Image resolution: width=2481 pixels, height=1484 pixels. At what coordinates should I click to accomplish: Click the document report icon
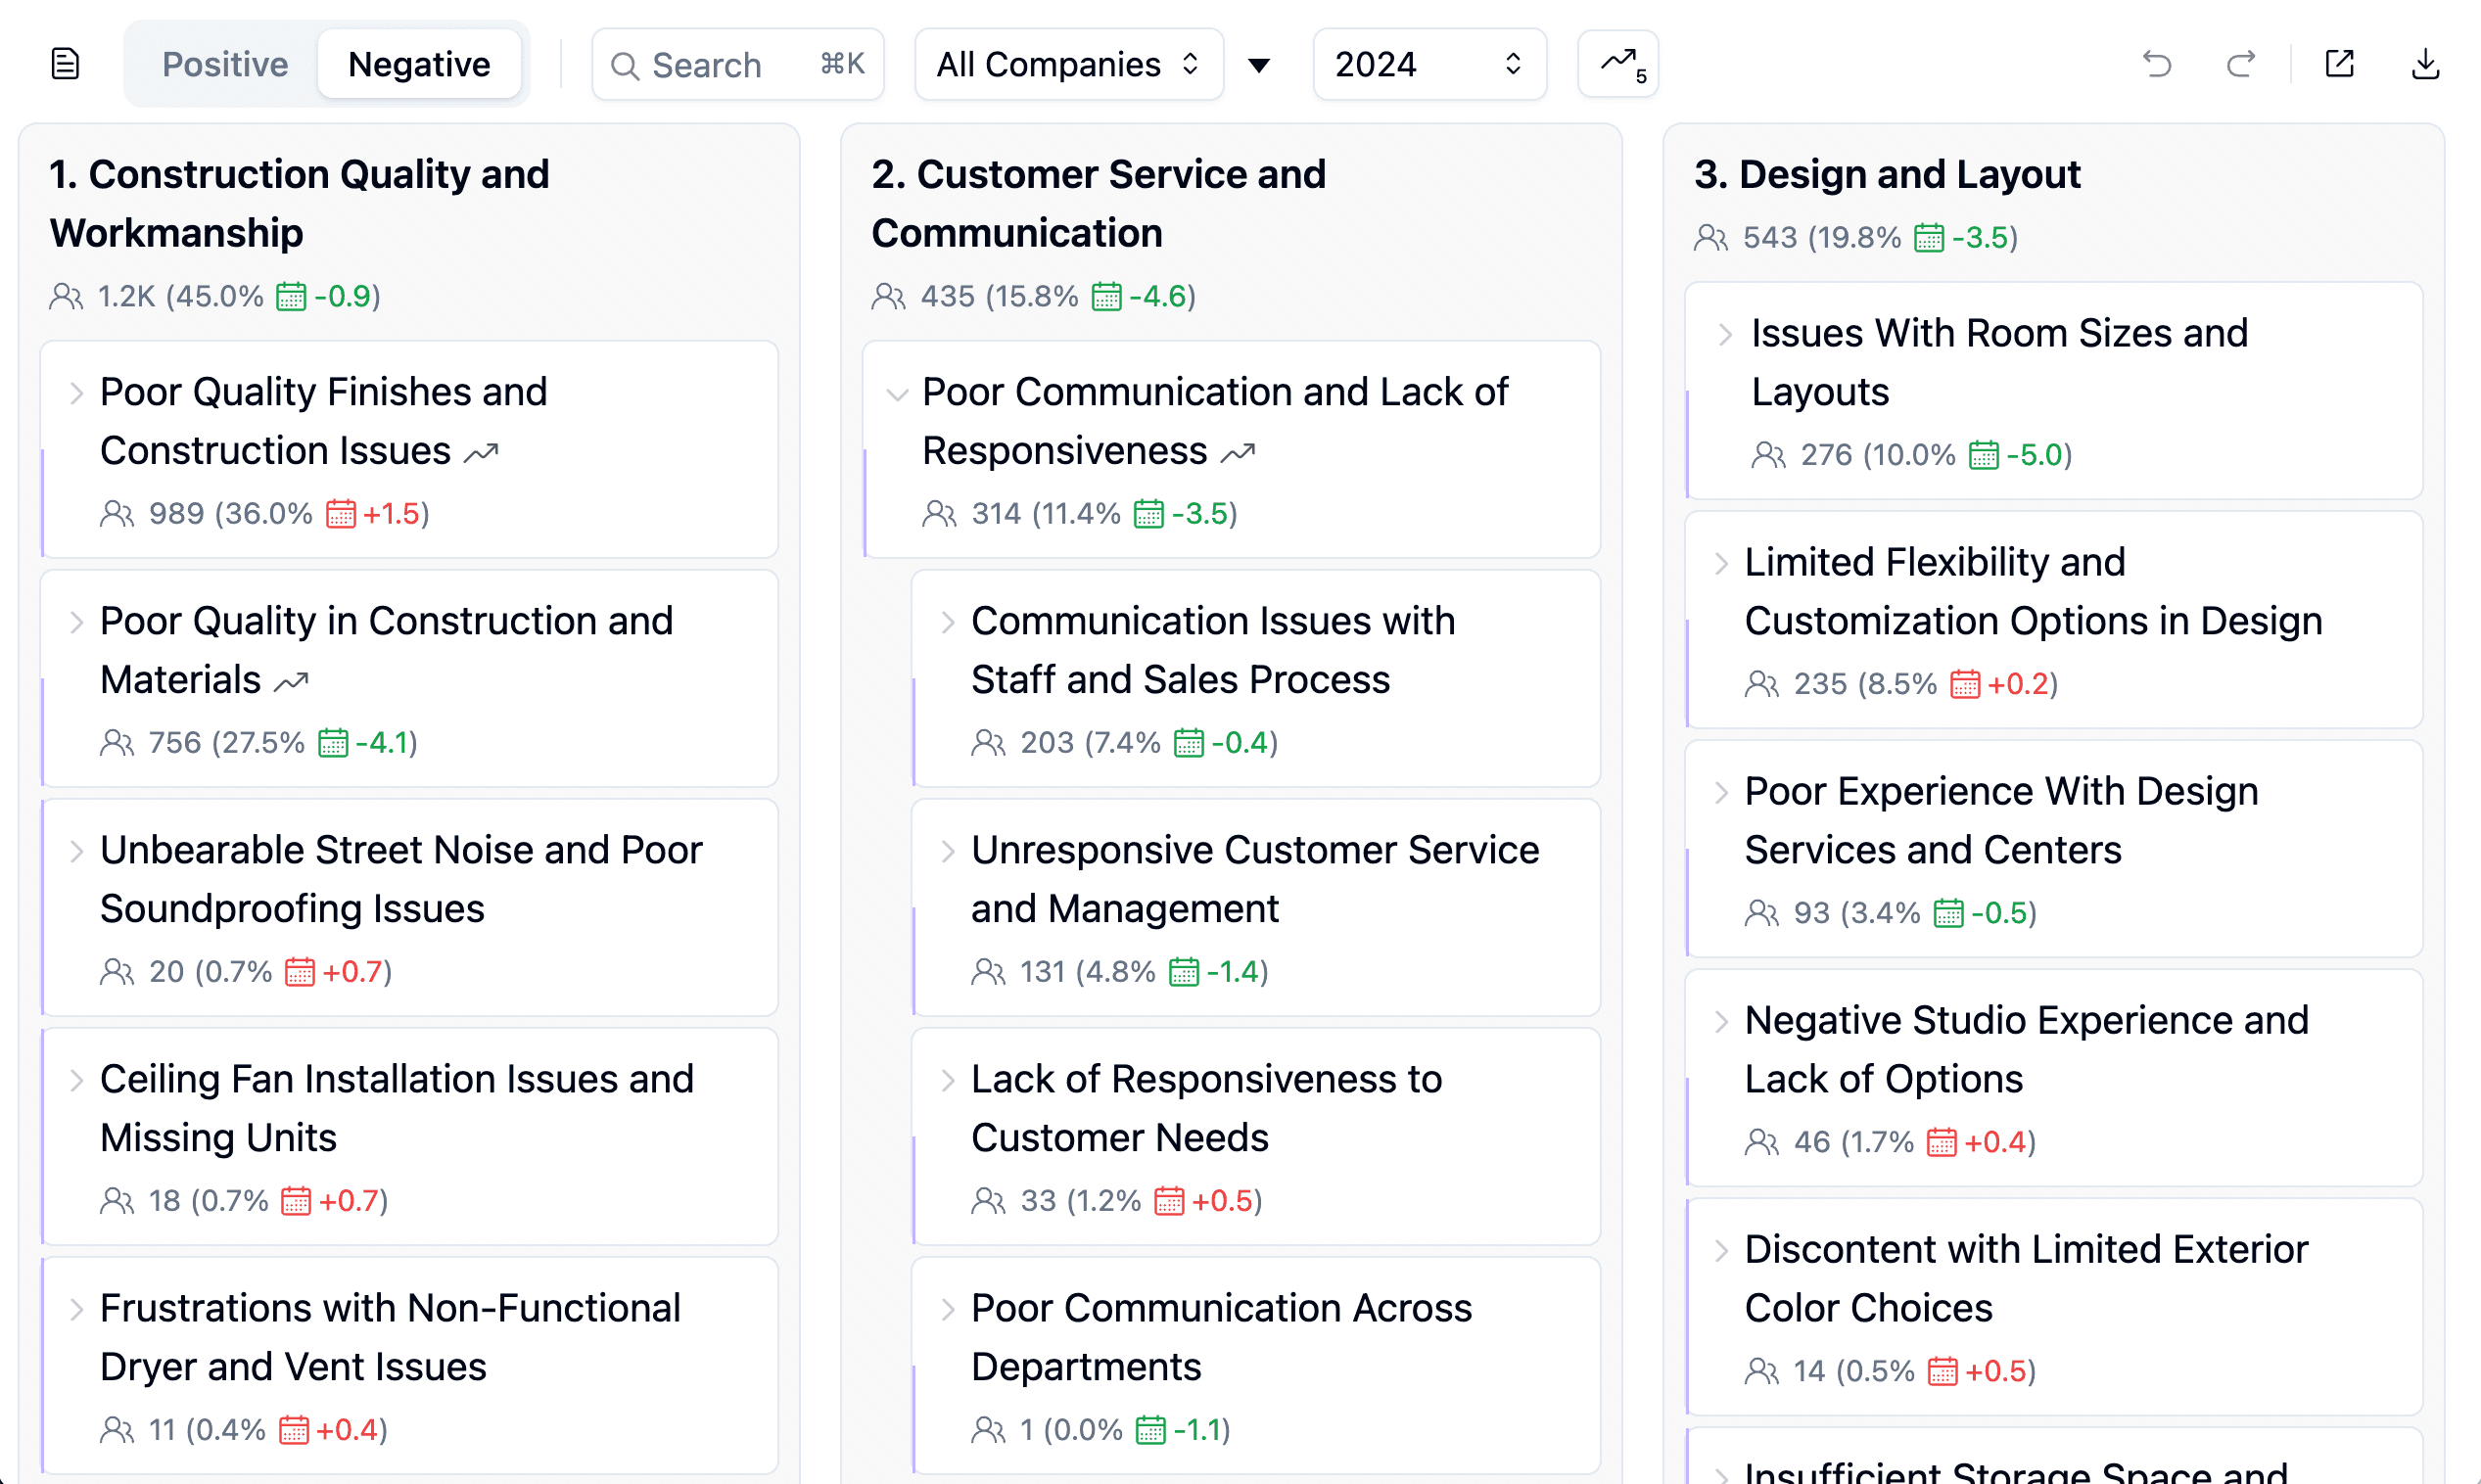tap(65, 64)
